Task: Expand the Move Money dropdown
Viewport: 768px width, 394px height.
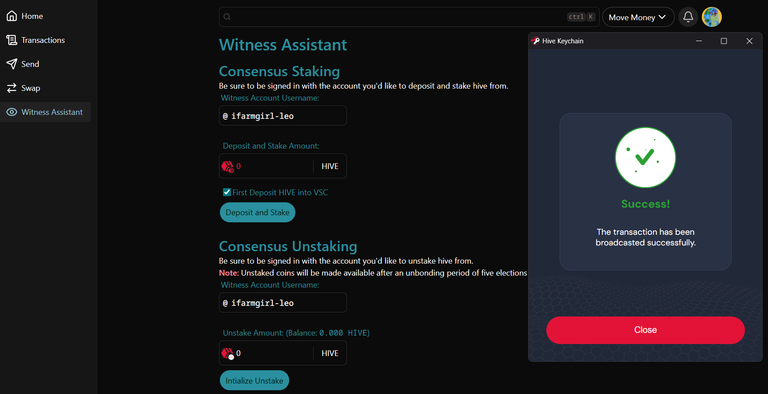Action: 638,17
